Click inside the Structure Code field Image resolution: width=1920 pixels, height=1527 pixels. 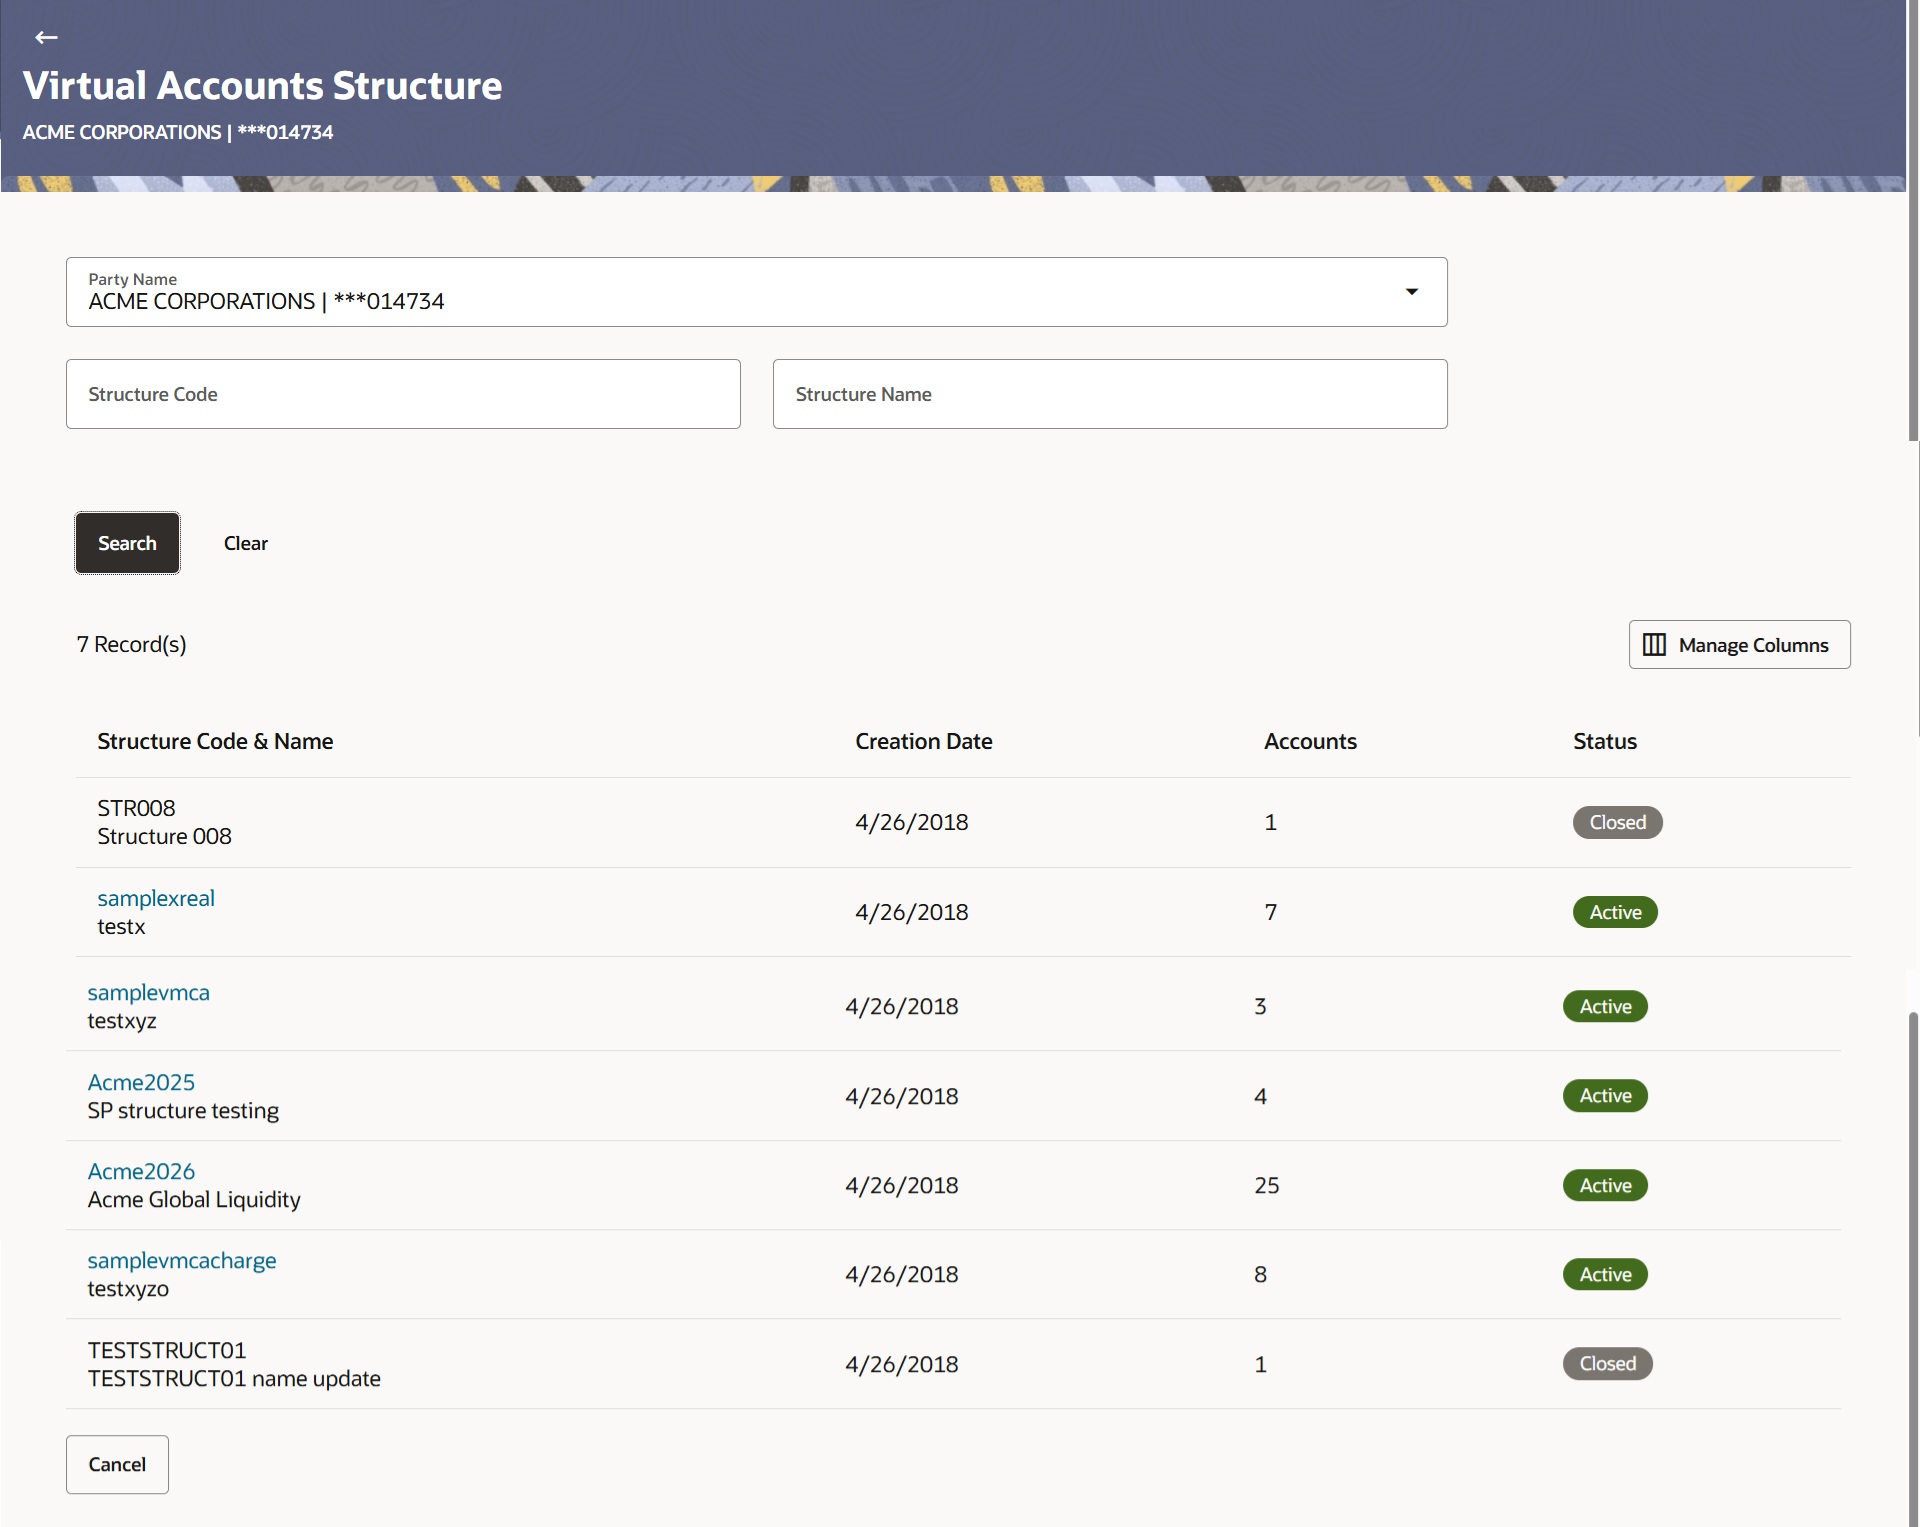tap(402, 393)
